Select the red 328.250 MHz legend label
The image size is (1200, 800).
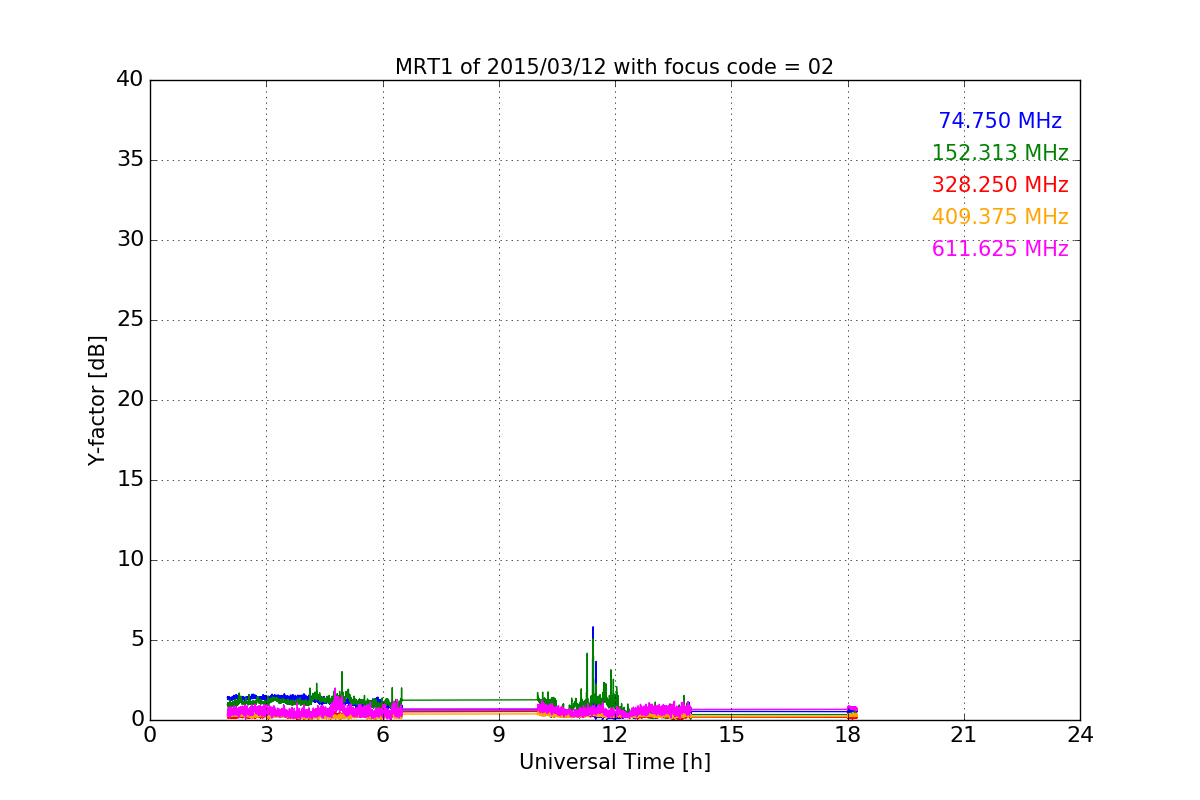[x=1000, y=185]
